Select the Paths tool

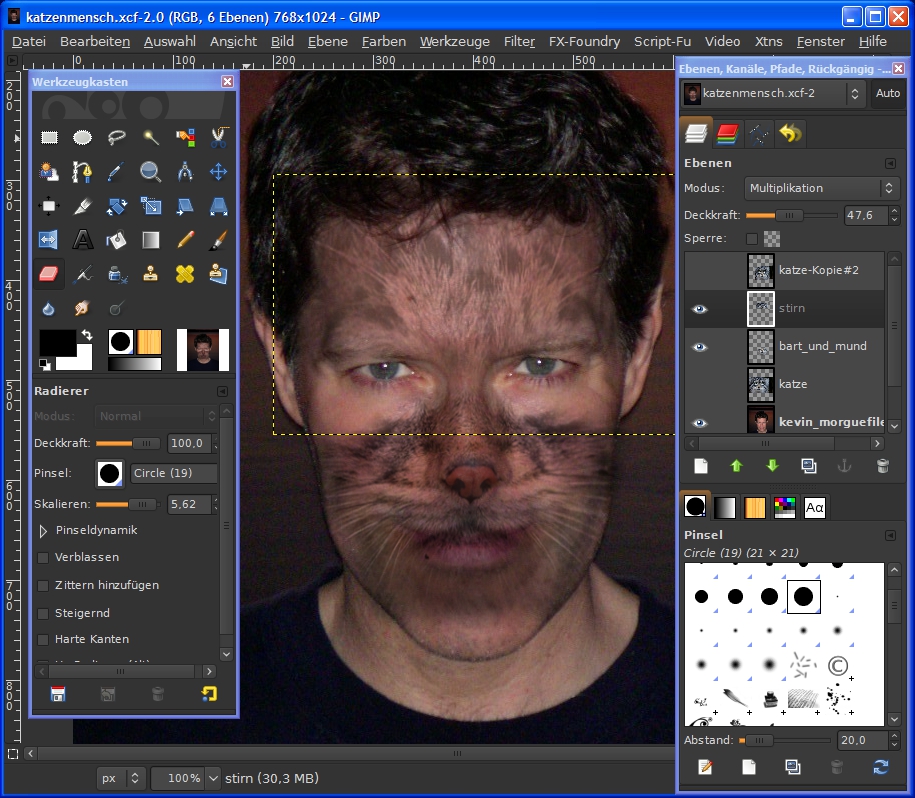[x=82, y=172]
